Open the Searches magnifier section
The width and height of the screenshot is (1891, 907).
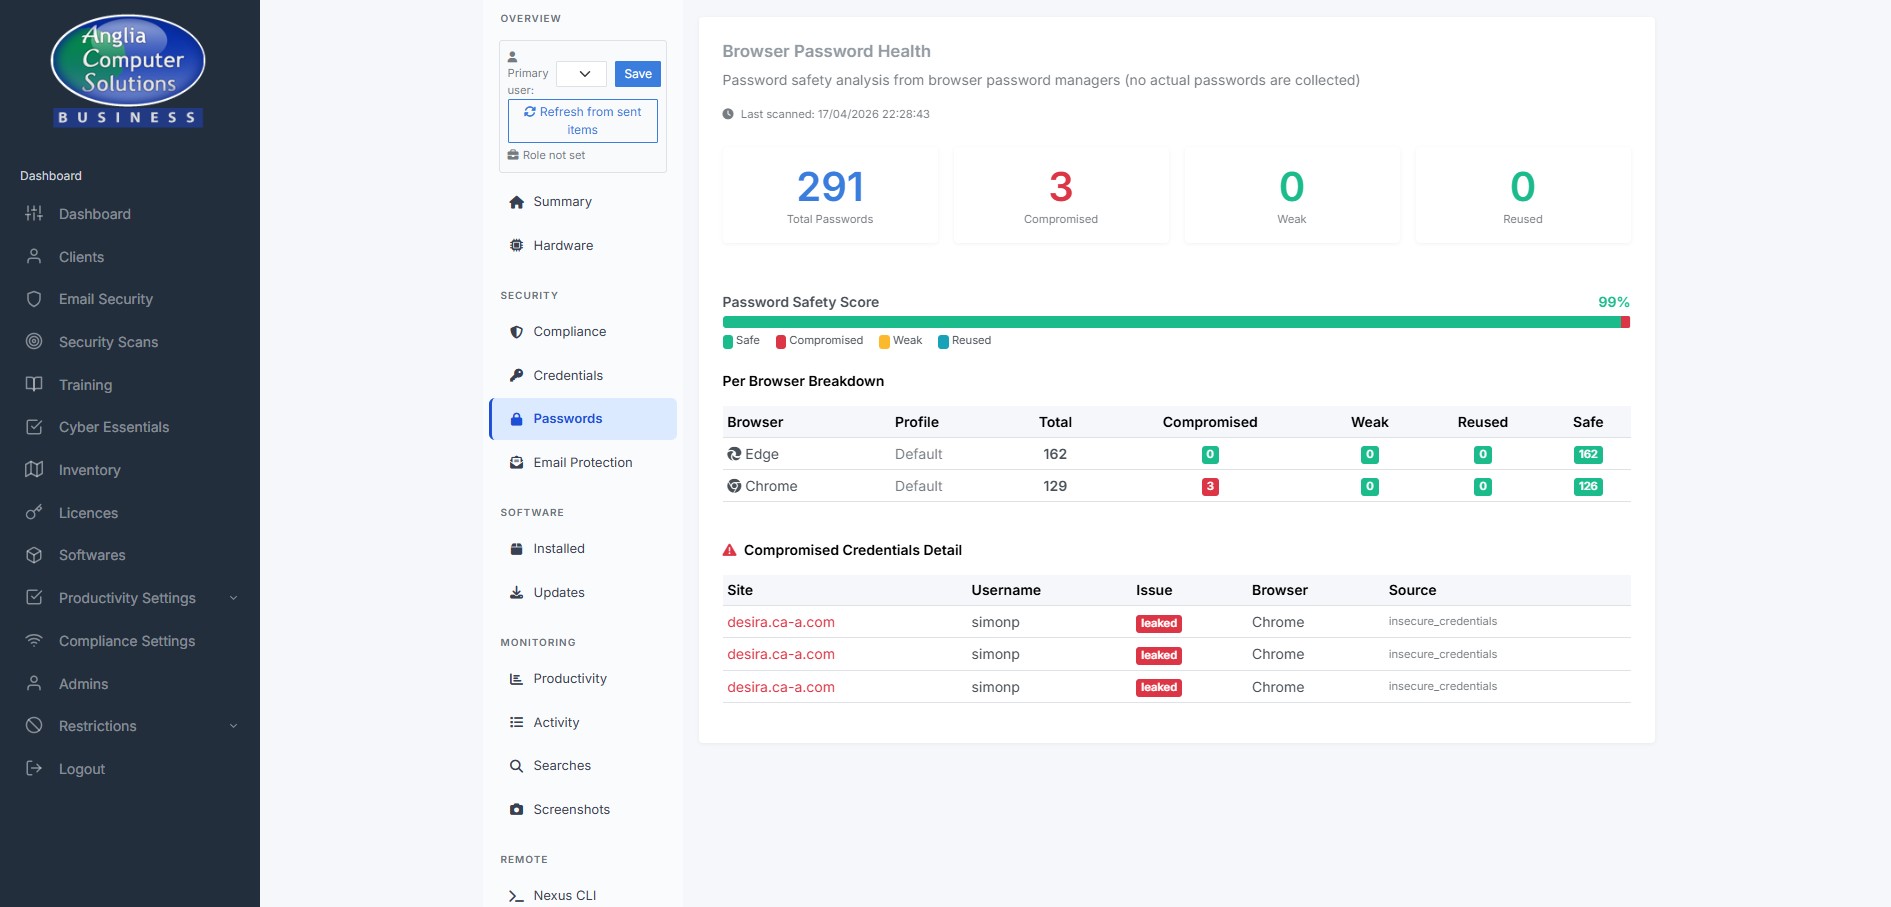517,765
